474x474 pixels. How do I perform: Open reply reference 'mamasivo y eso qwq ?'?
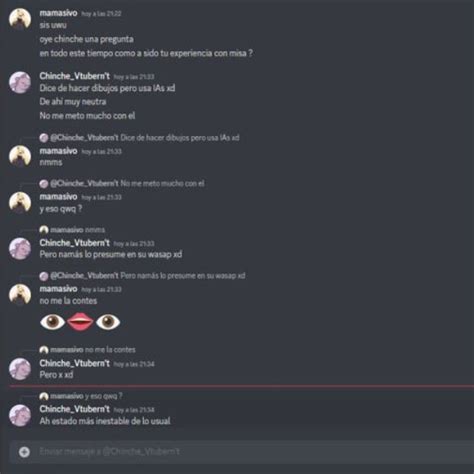tap(81, 396)
